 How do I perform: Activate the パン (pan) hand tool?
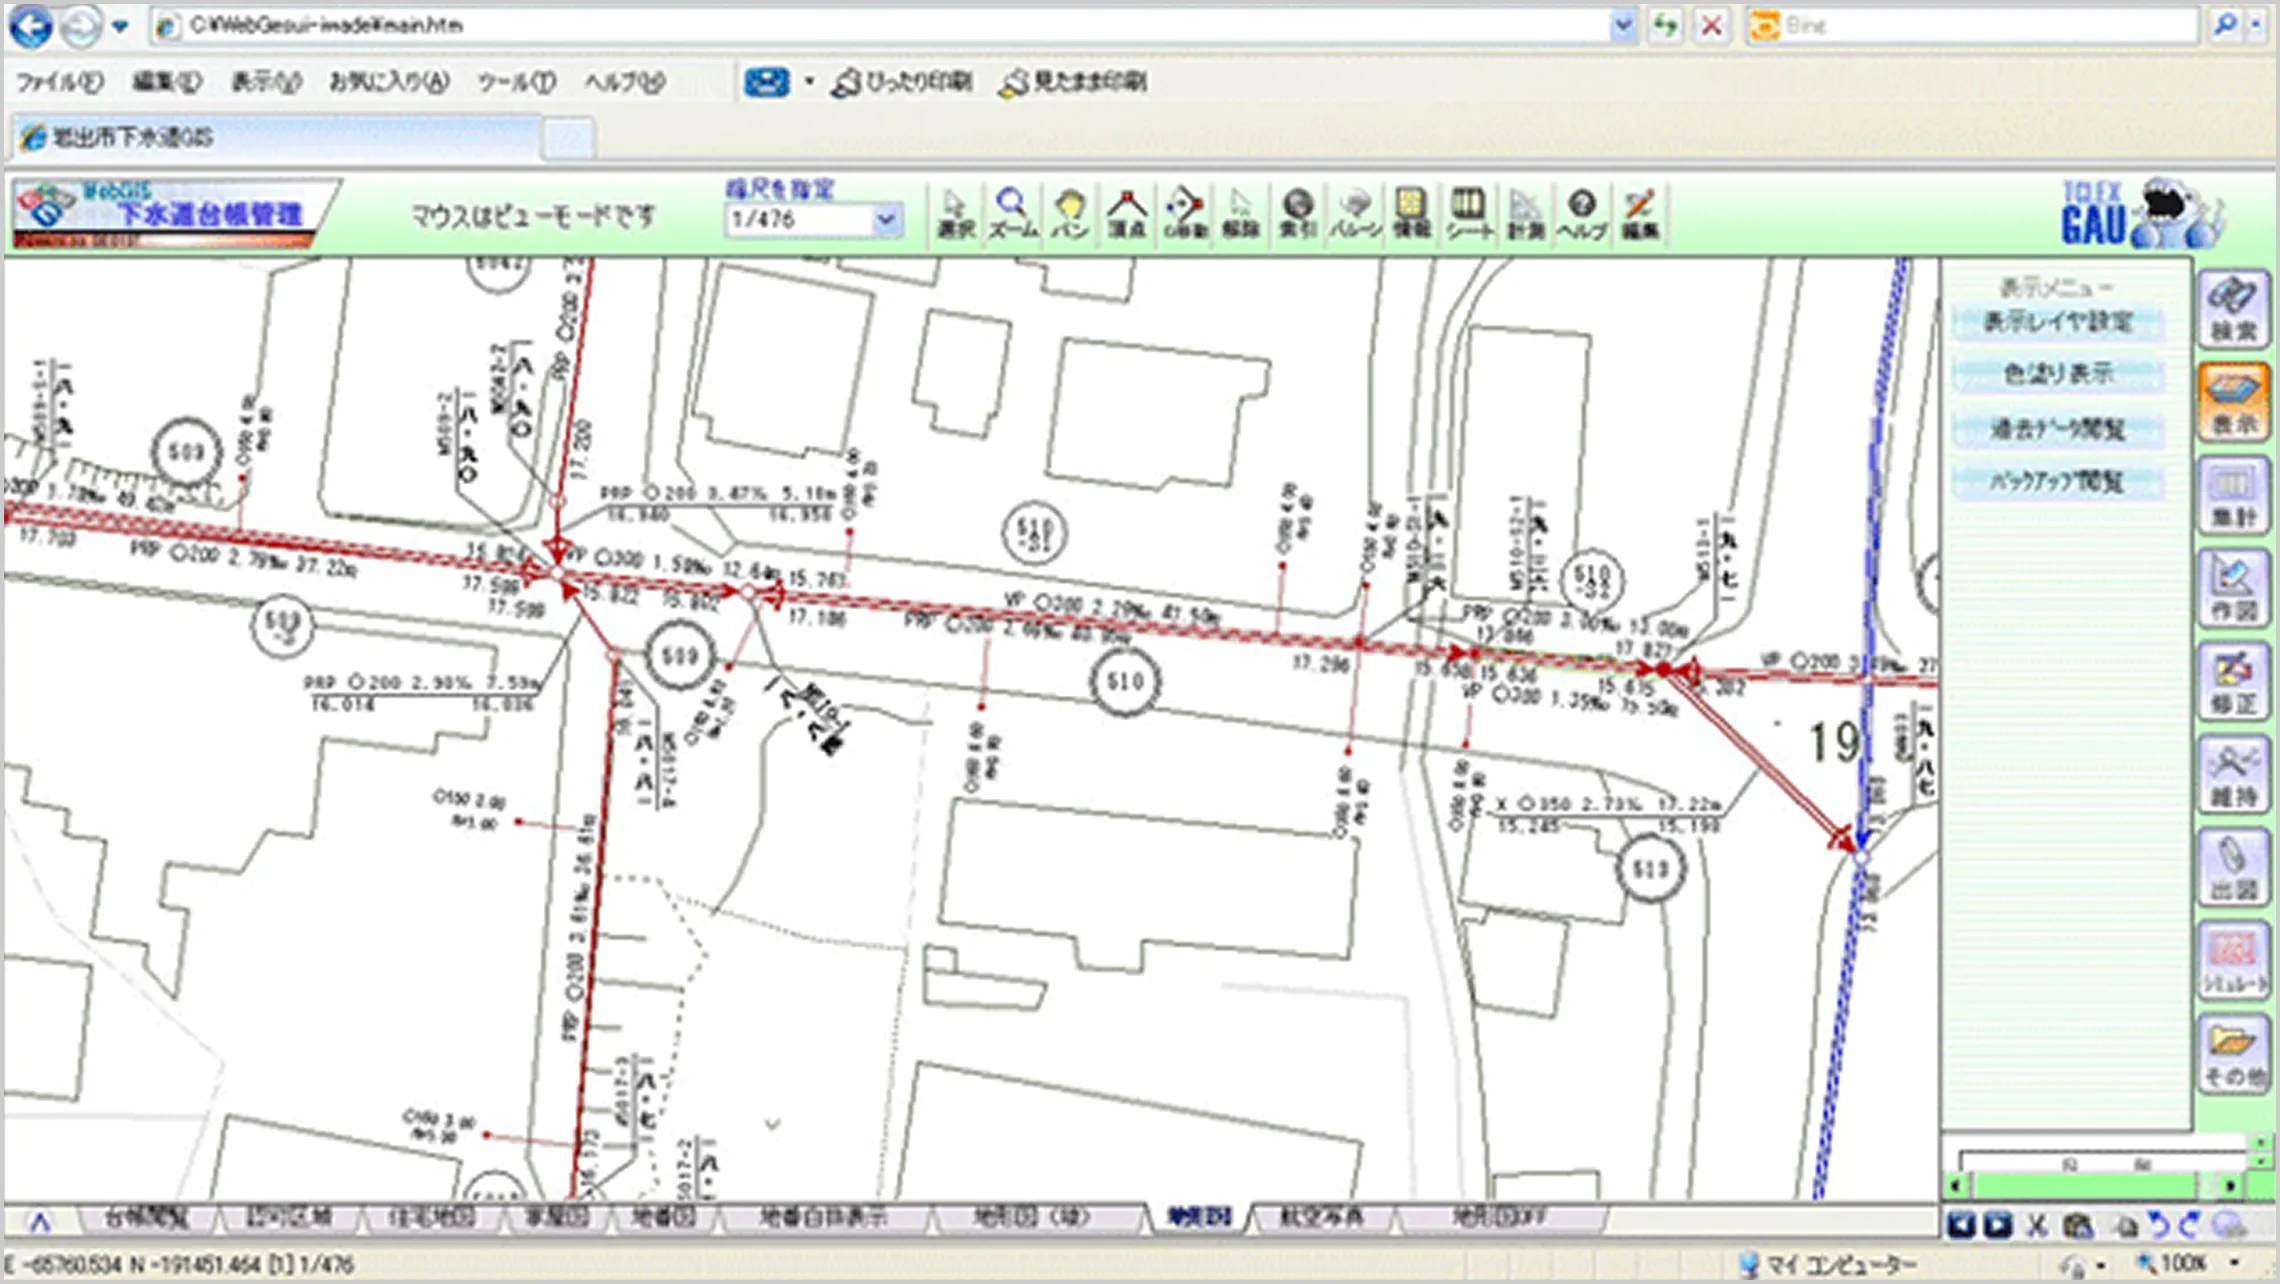[x=1070, y=213]
